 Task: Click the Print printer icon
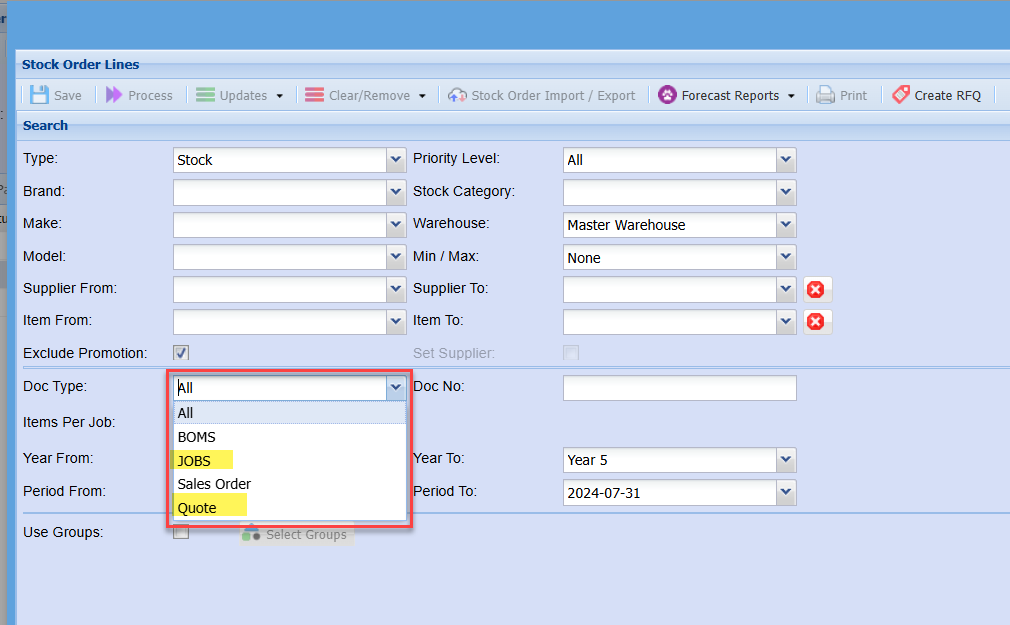coord(825,95)
